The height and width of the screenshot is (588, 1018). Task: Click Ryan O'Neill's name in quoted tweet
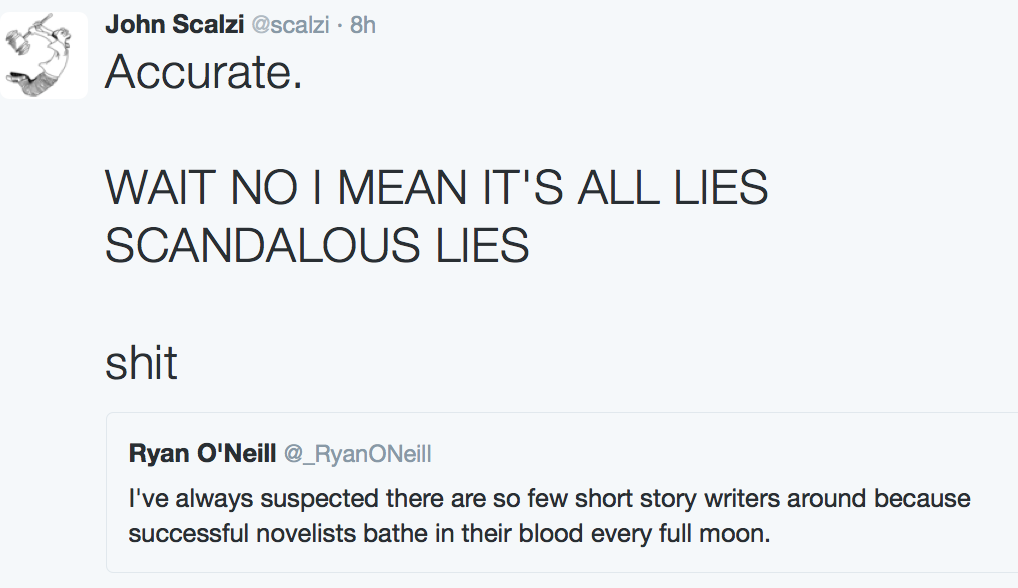click(202, 454)
